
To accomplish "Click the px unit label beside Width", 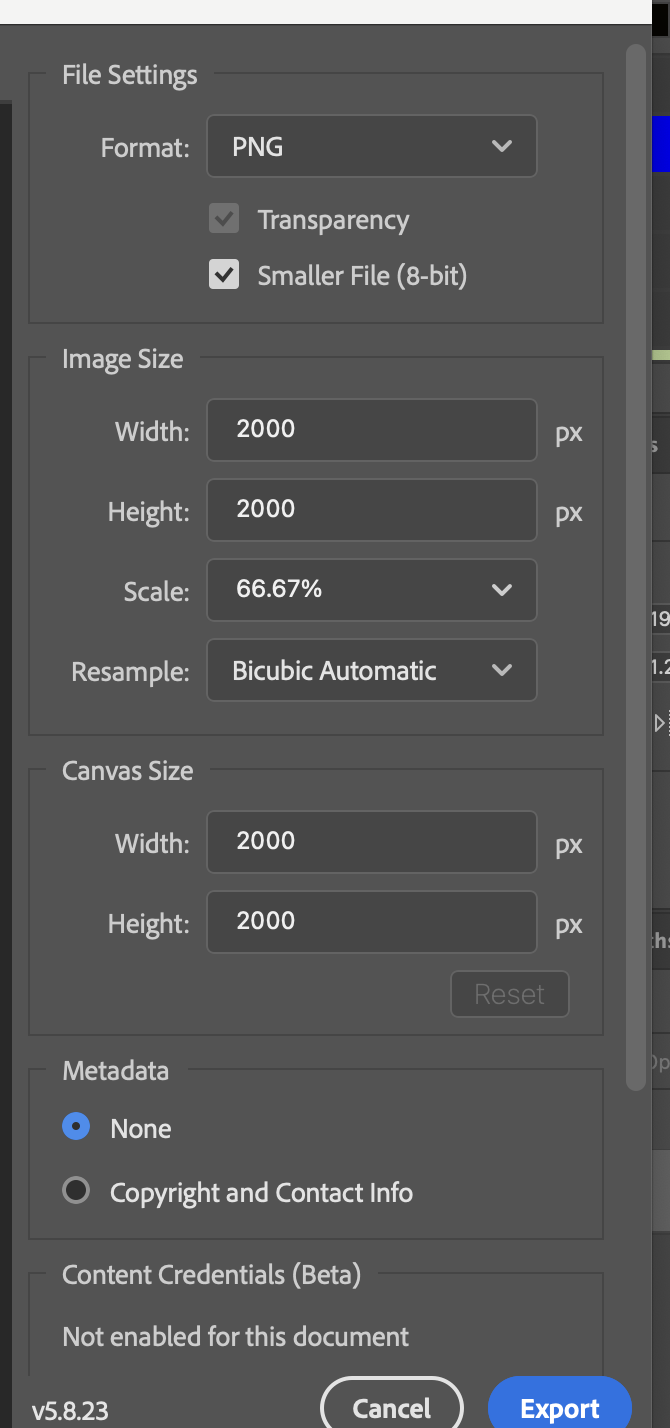I will (x=568, y=432).
